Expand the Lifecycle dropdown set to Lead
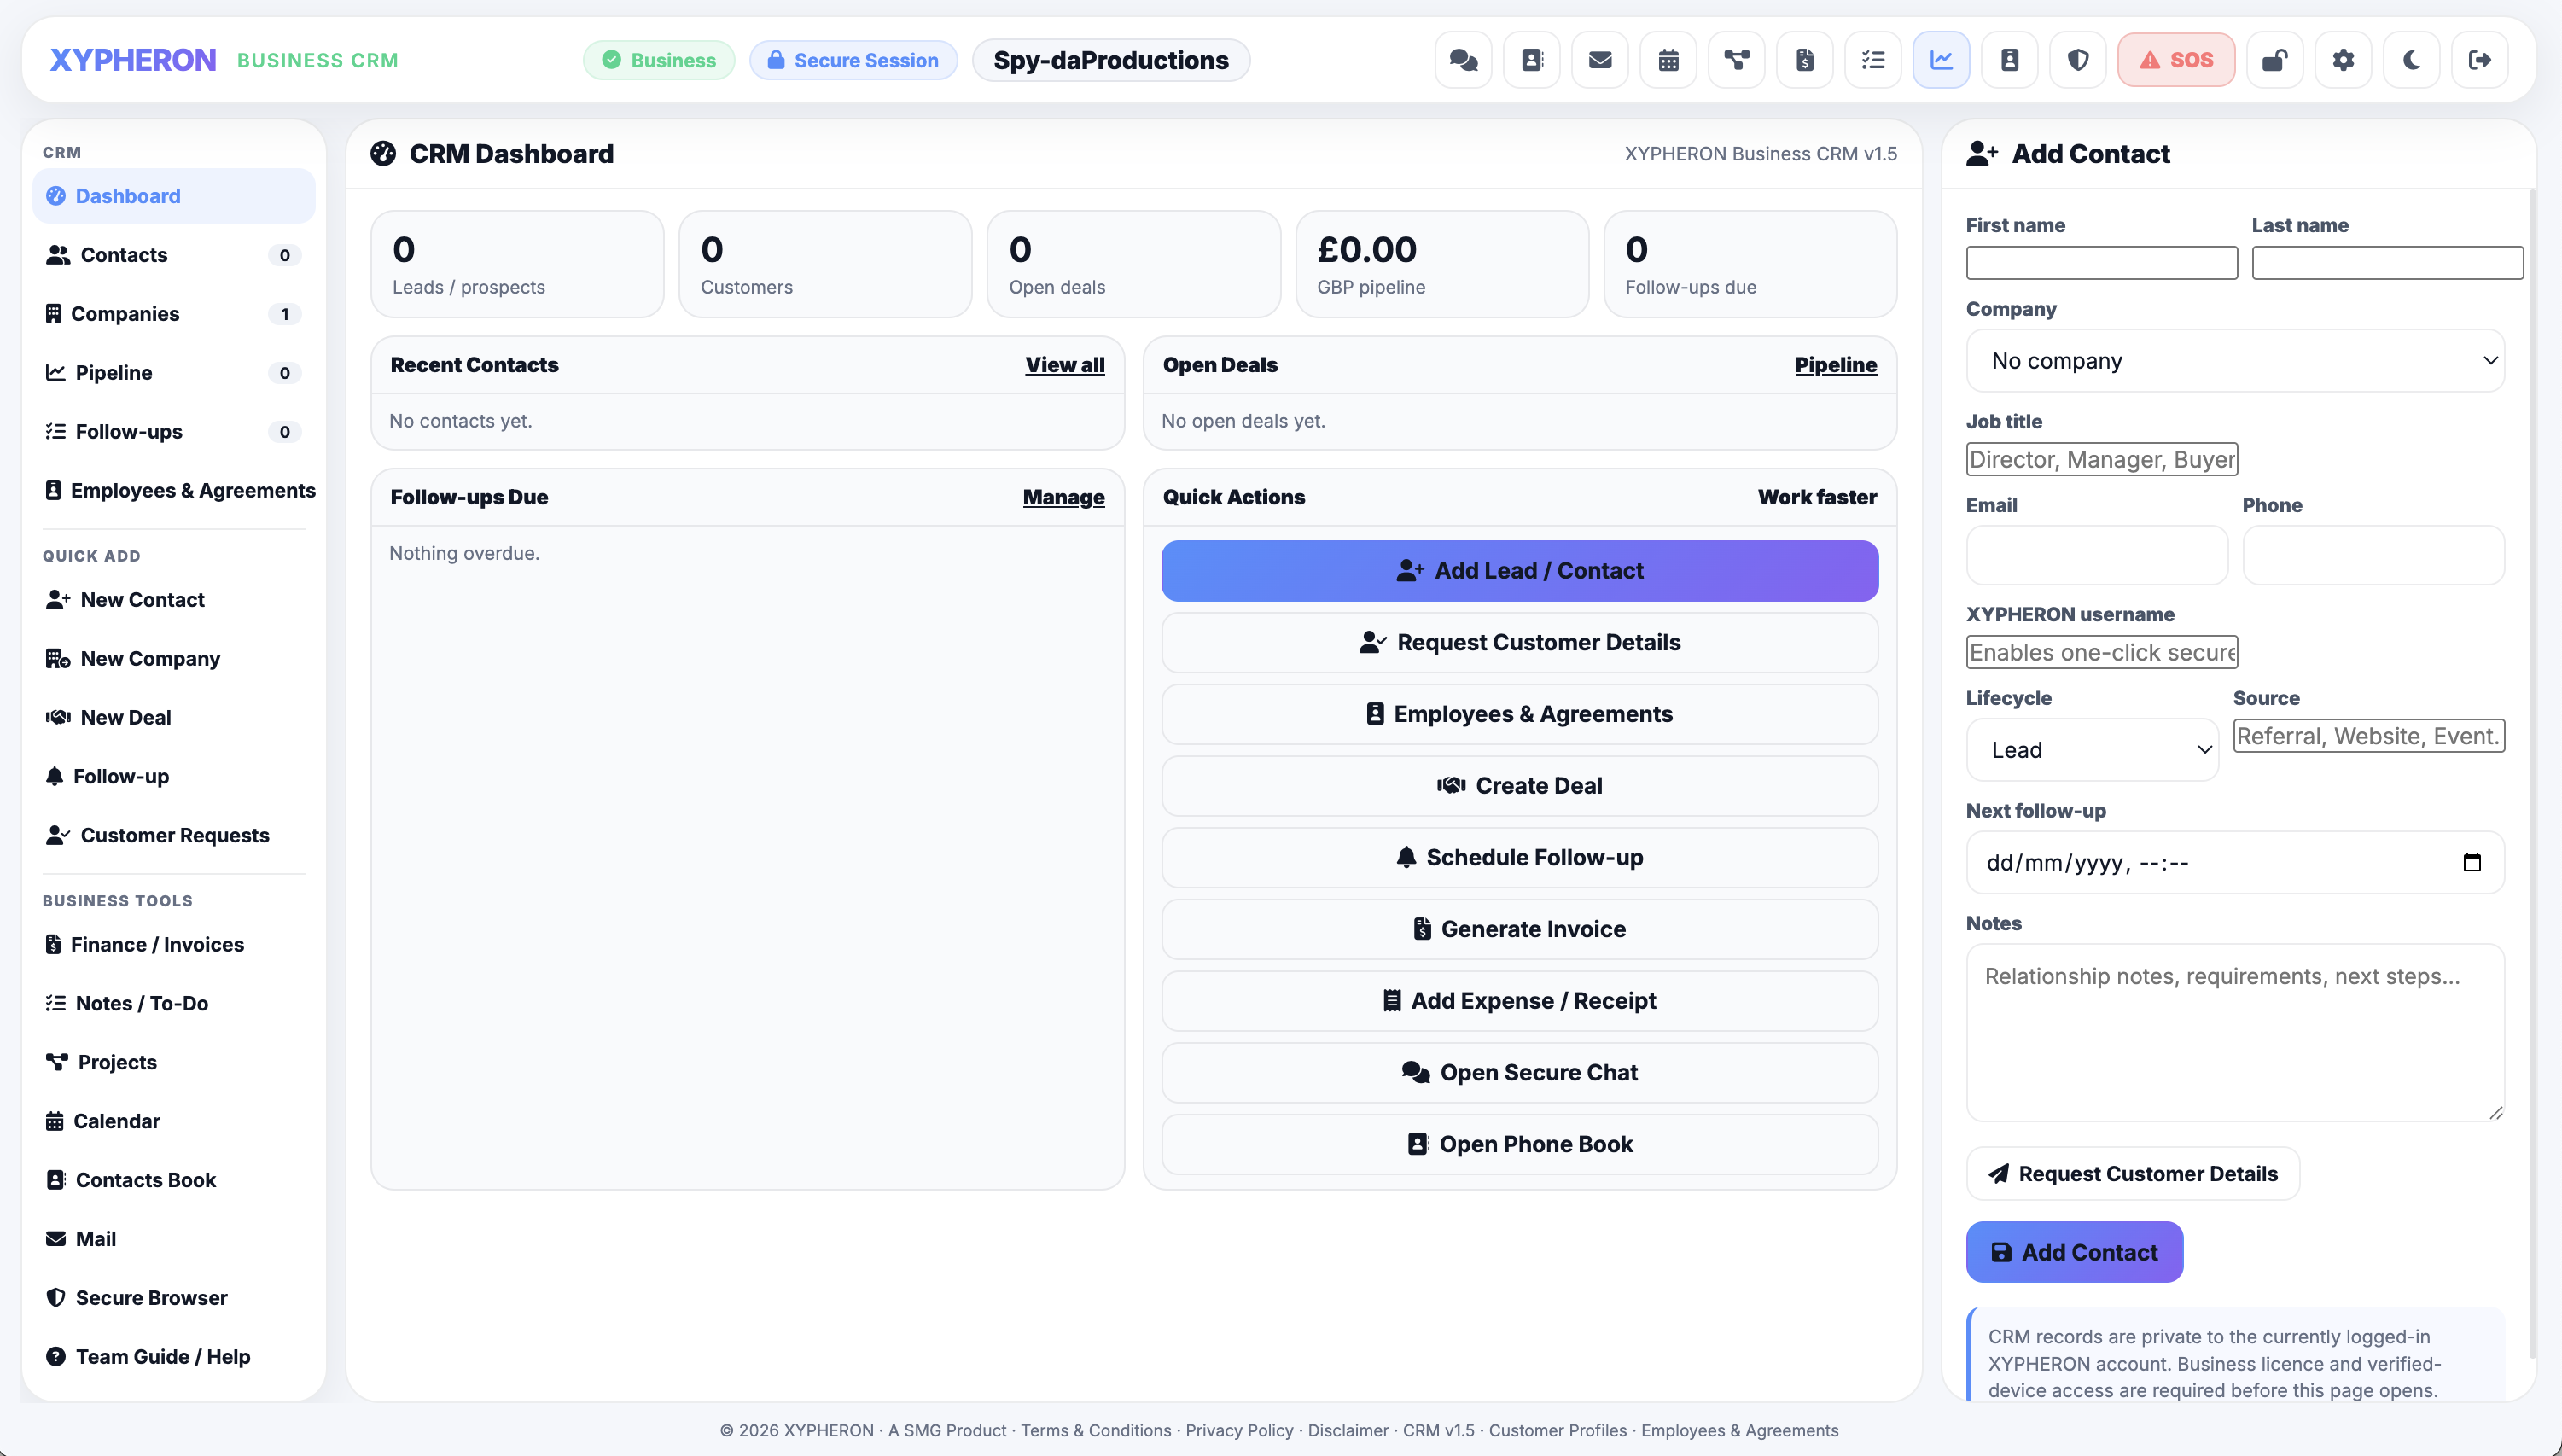Image resolution: width=2562 pixels, height=1456 pixels. pyautogui.click(x=2092, y=750)
